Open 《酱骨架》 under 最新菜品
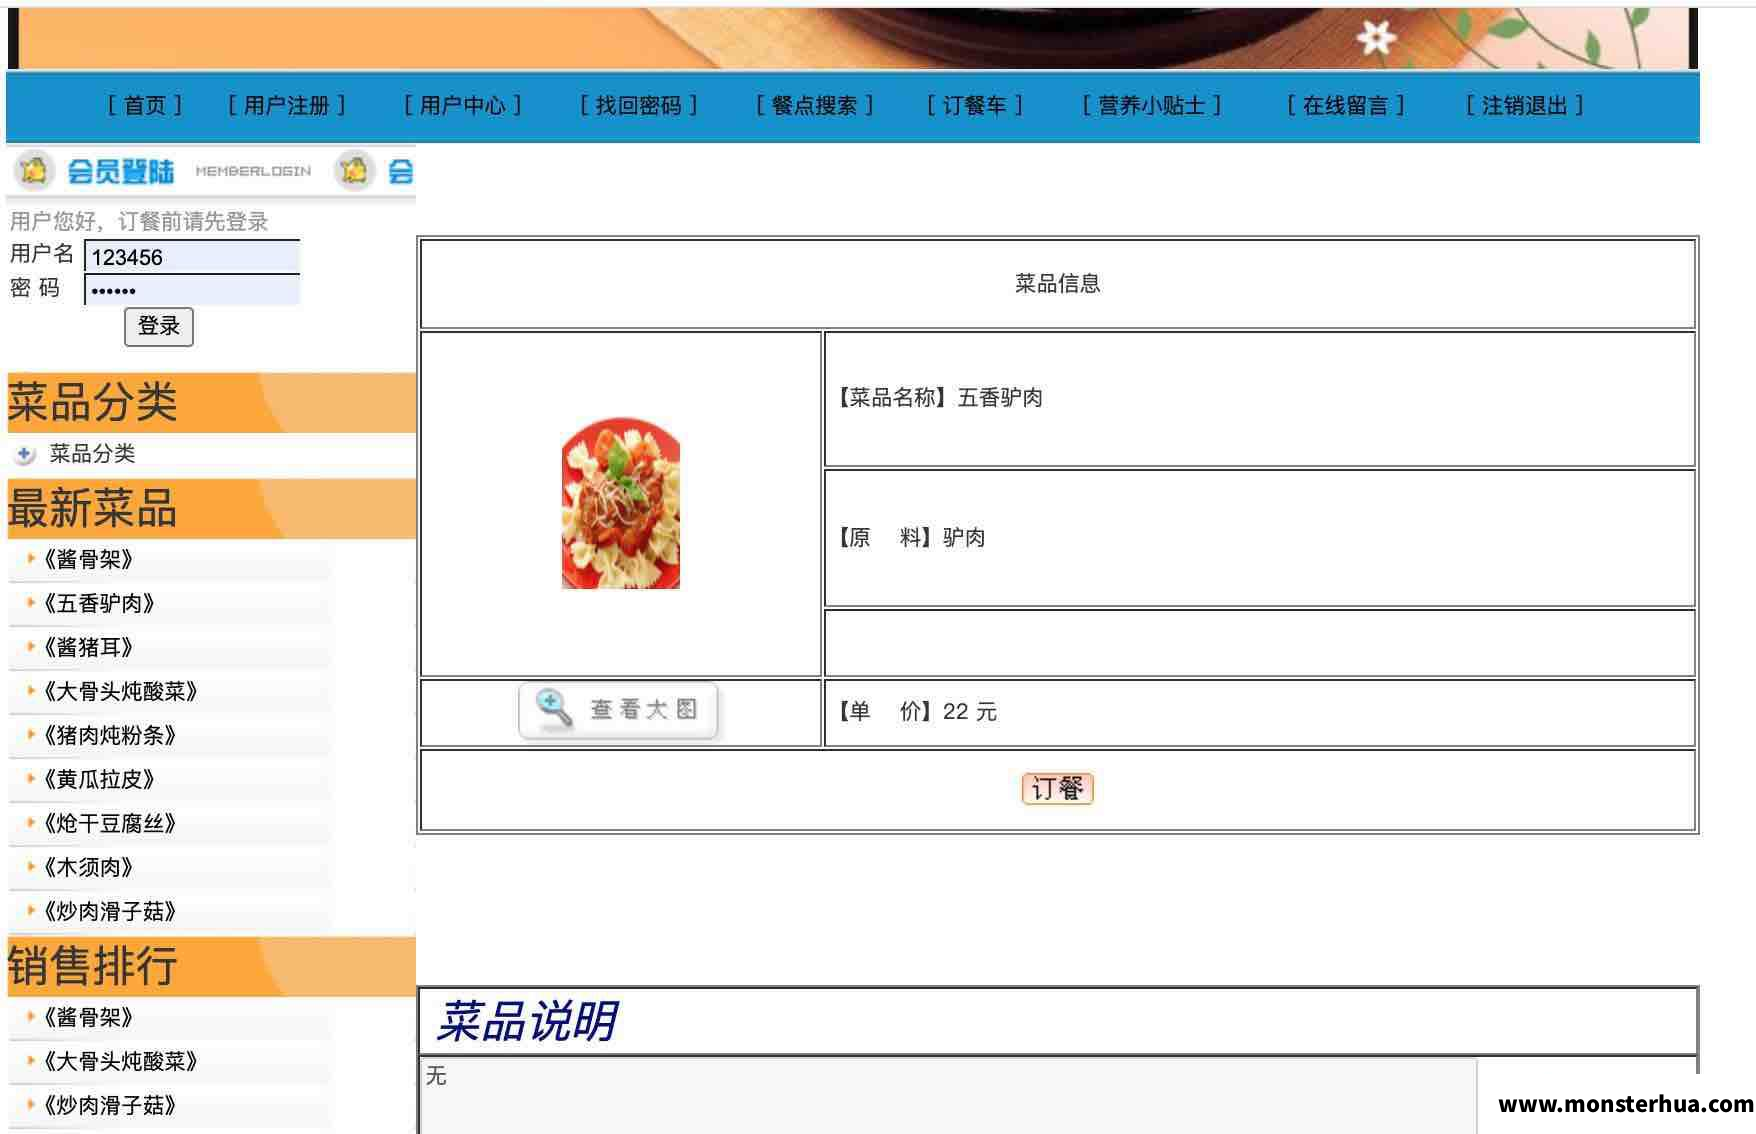The image size is (1756, 1134). tap(86, 559)
